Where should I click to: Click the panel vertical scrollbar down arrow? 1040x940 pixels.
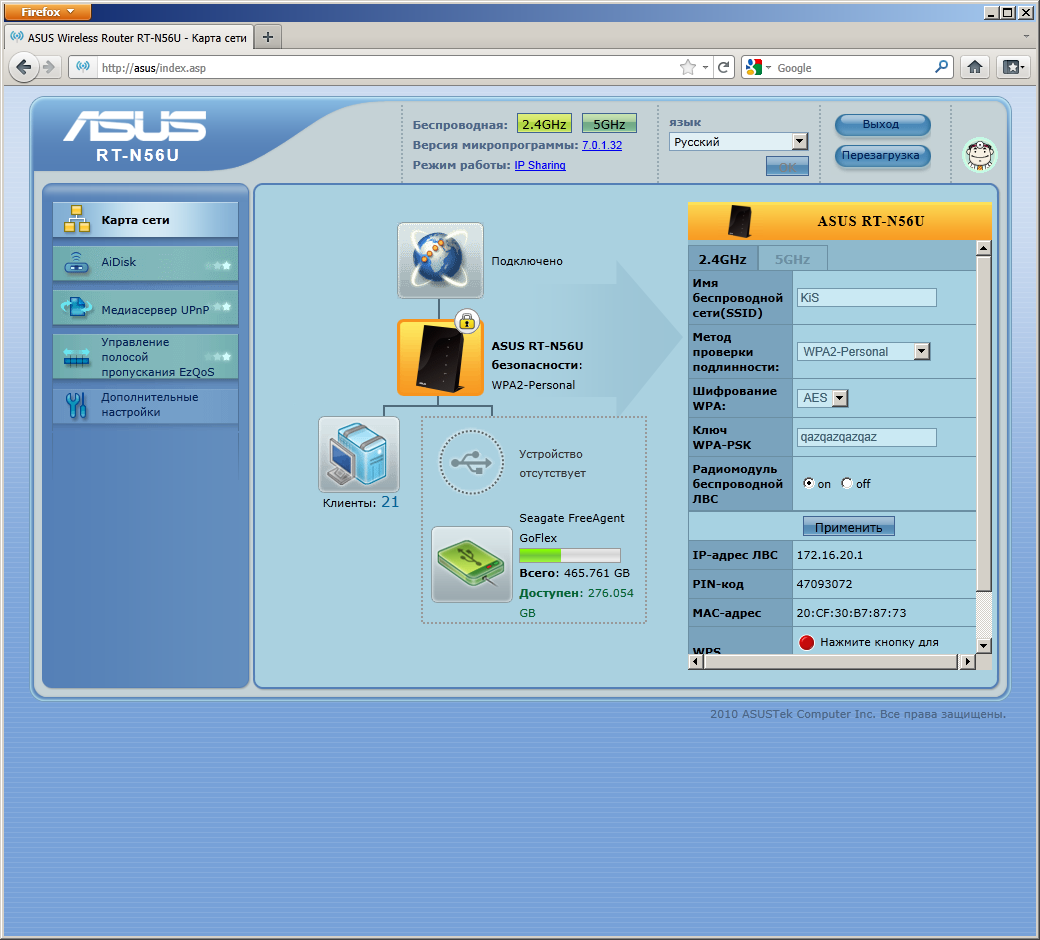pos(984,645)
